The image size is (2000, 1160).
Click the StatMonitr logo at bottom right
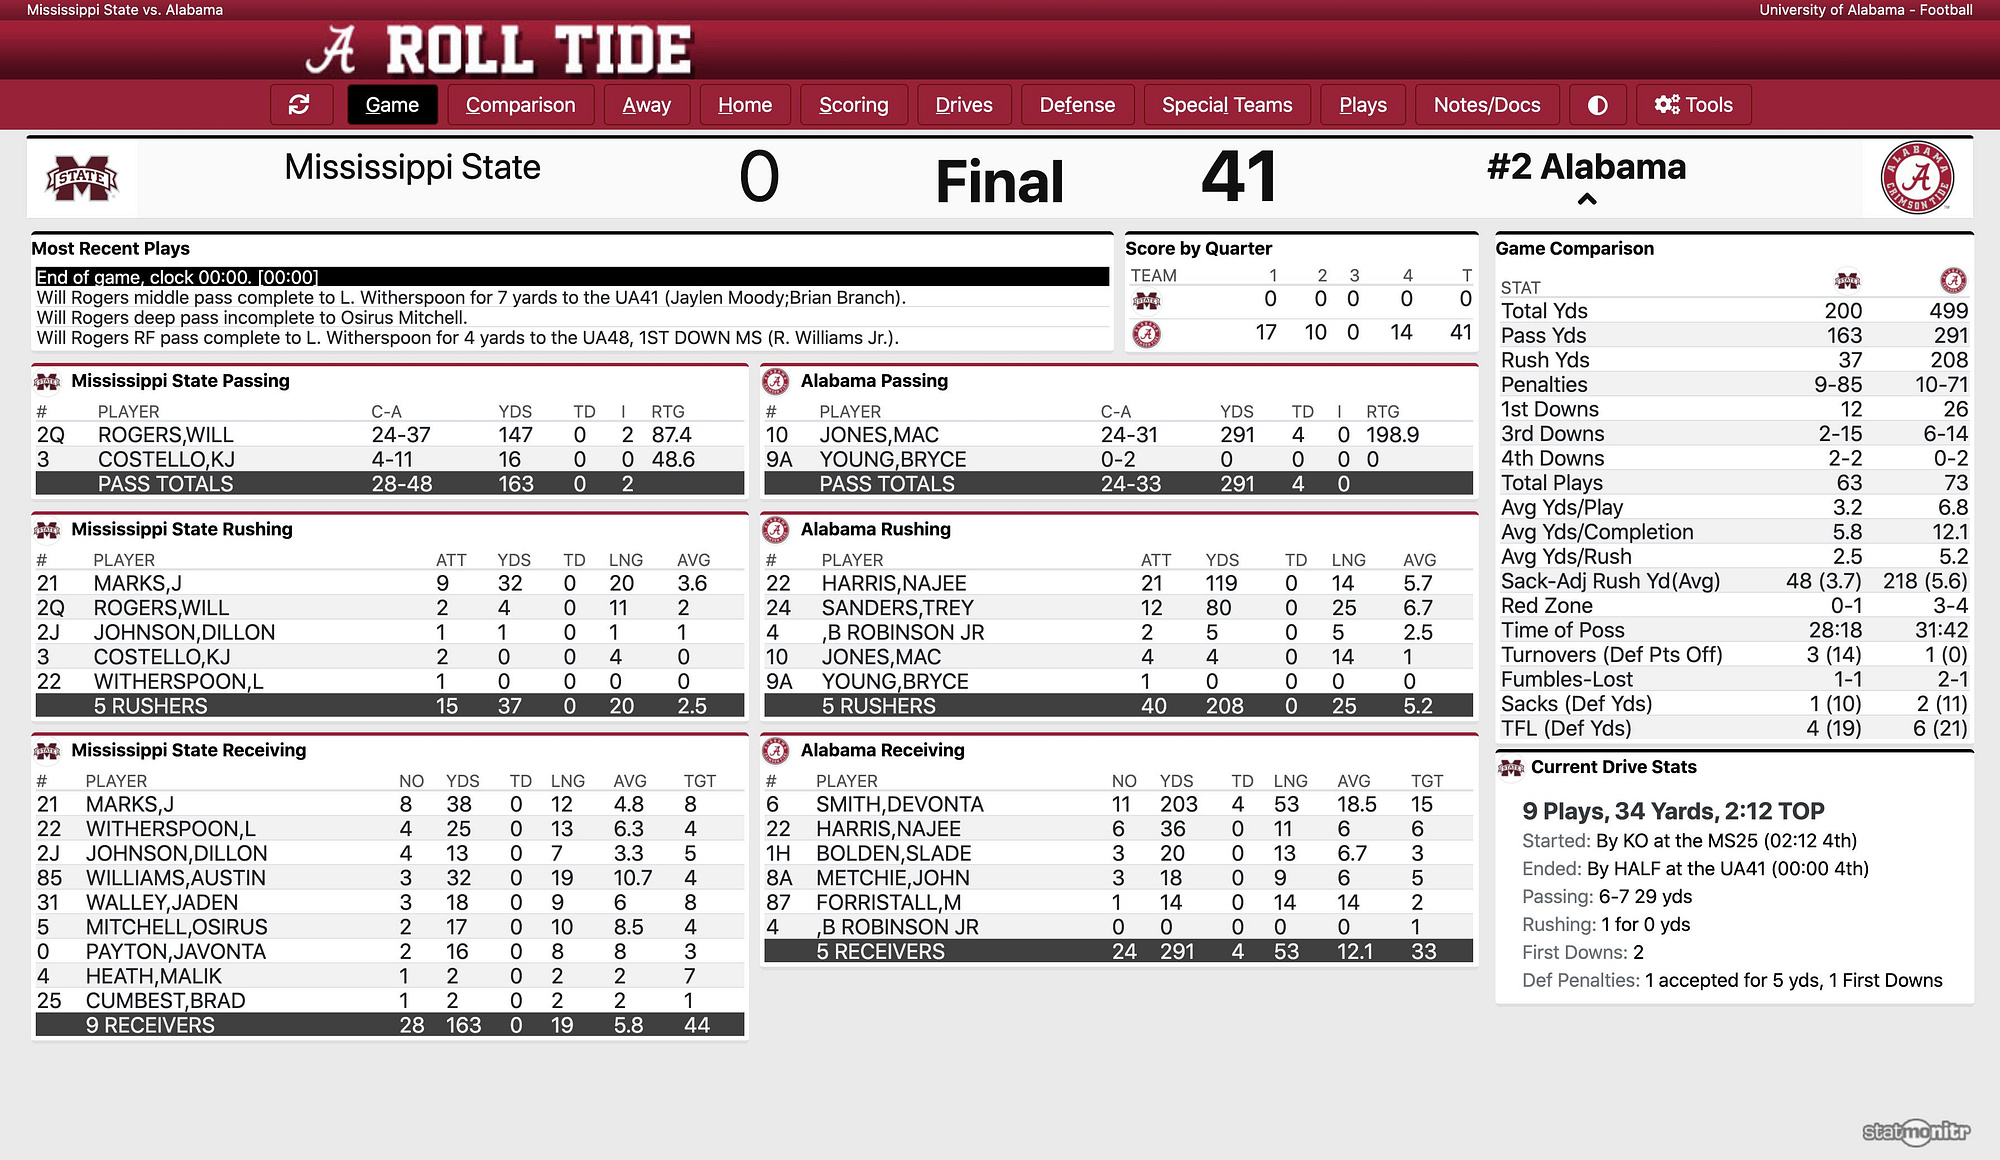click(1916, 1131)
